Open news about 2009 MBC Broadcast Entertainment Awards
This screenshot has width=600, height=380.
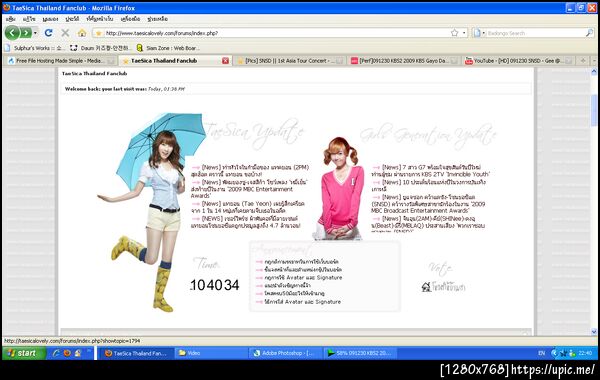tap(428, 204)
